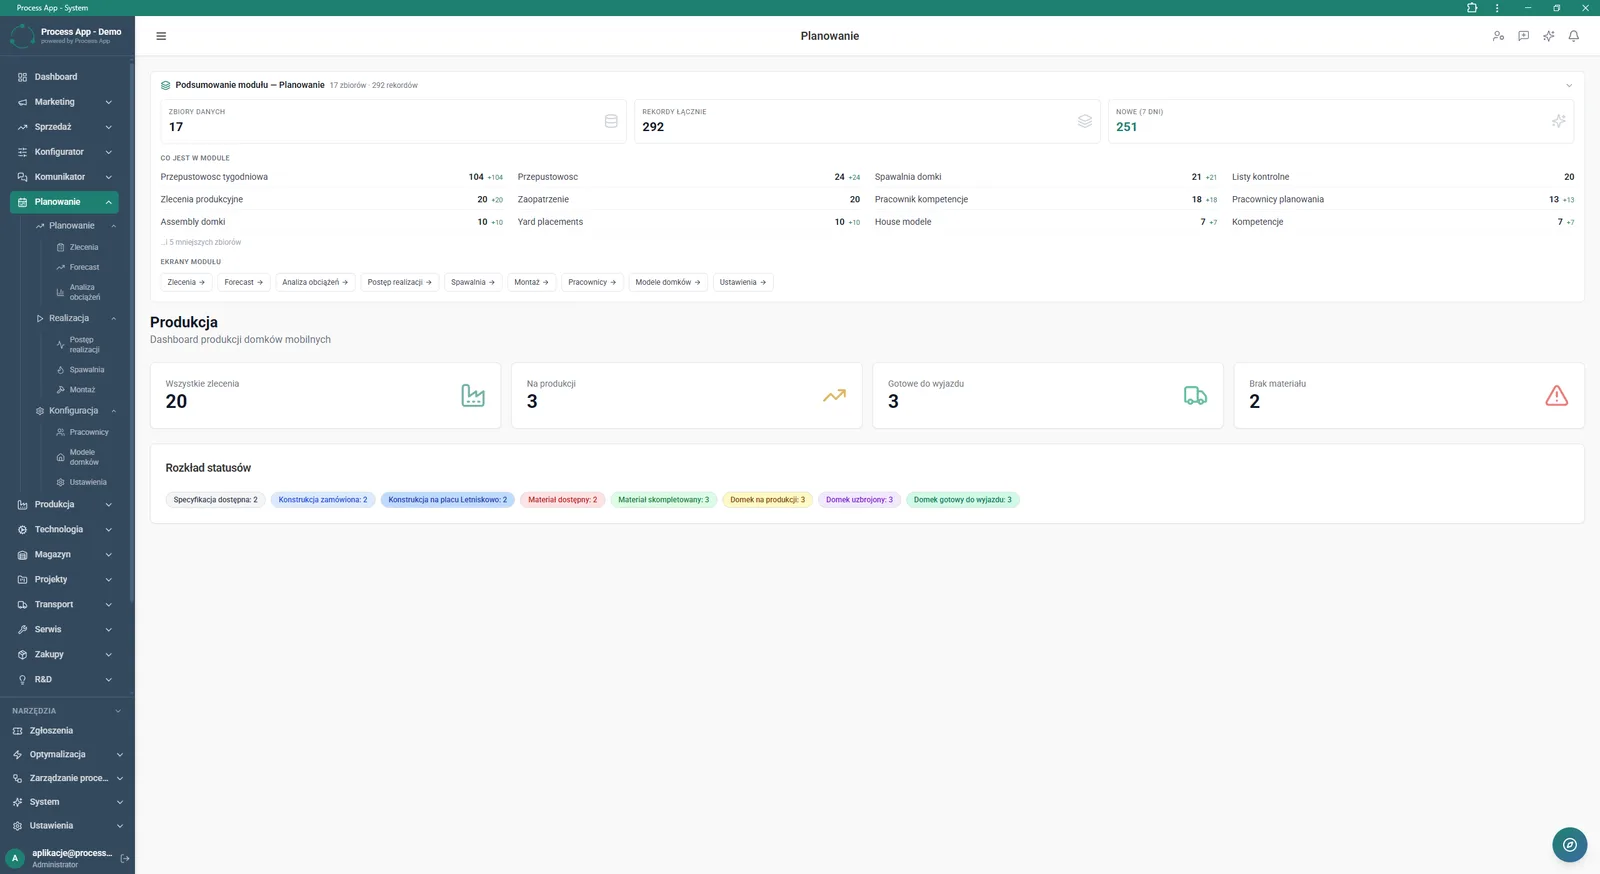Collapse the module summary panel chevron

point(1569,85)
